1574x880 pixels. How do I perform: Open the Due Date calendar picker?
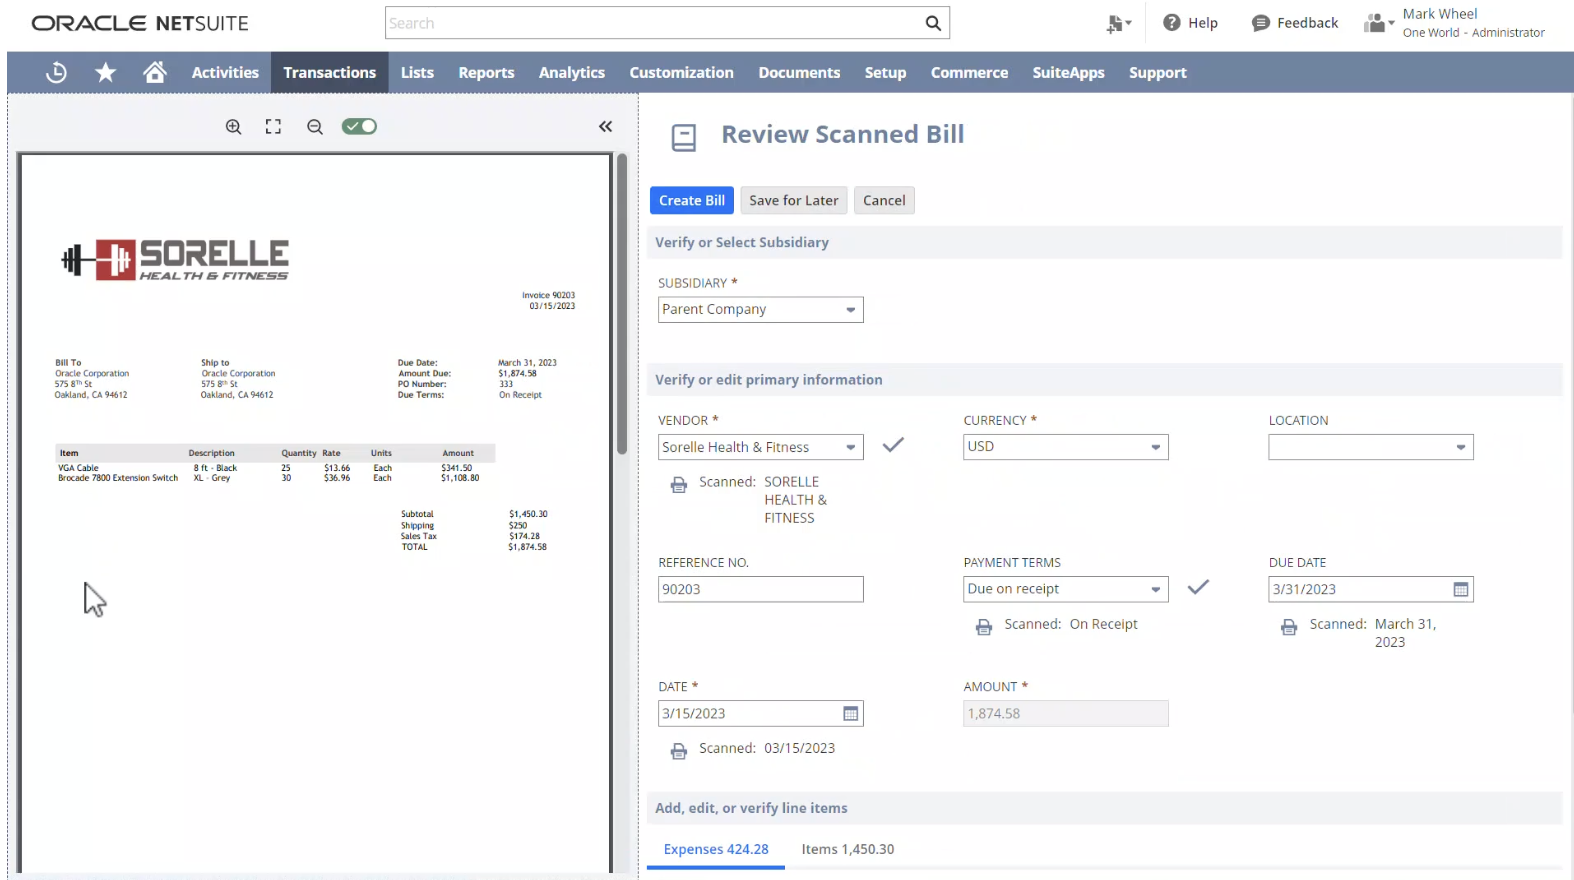coord(1461,590)
